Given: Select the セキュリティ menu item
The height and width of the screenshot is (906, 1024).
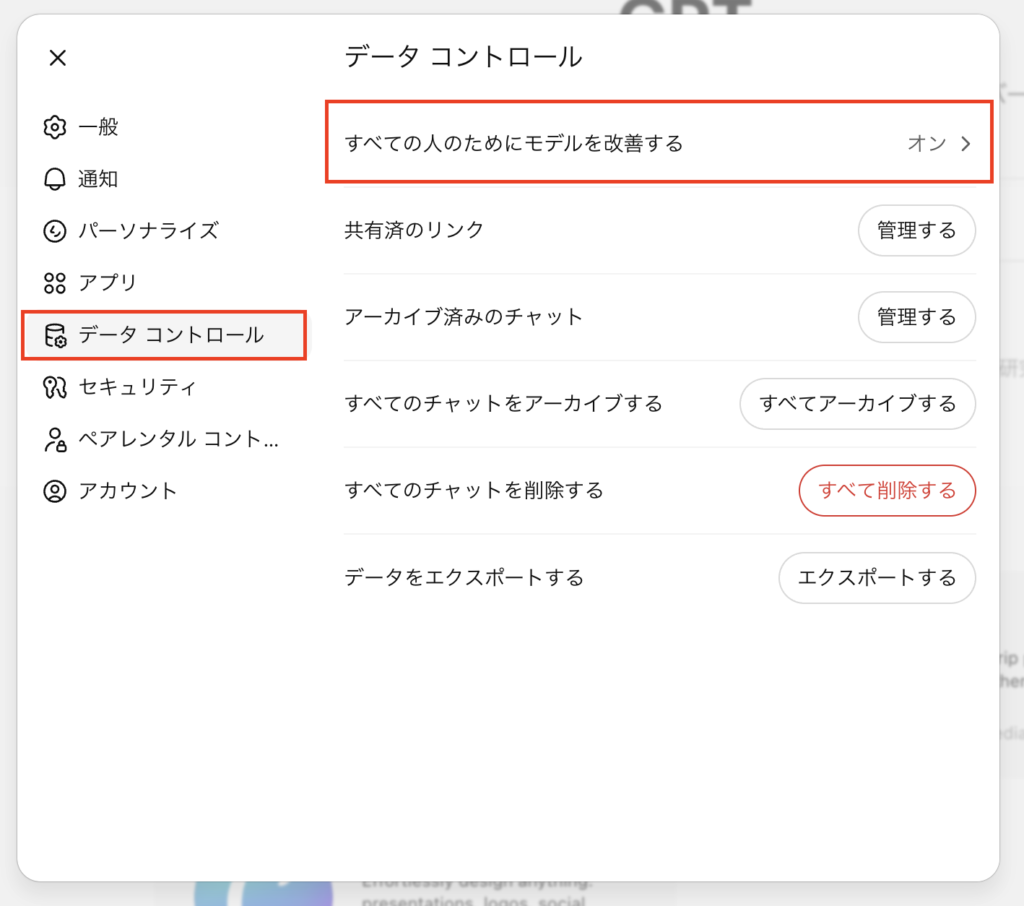Looking at the screenshot, I should (x=137, y=387).
